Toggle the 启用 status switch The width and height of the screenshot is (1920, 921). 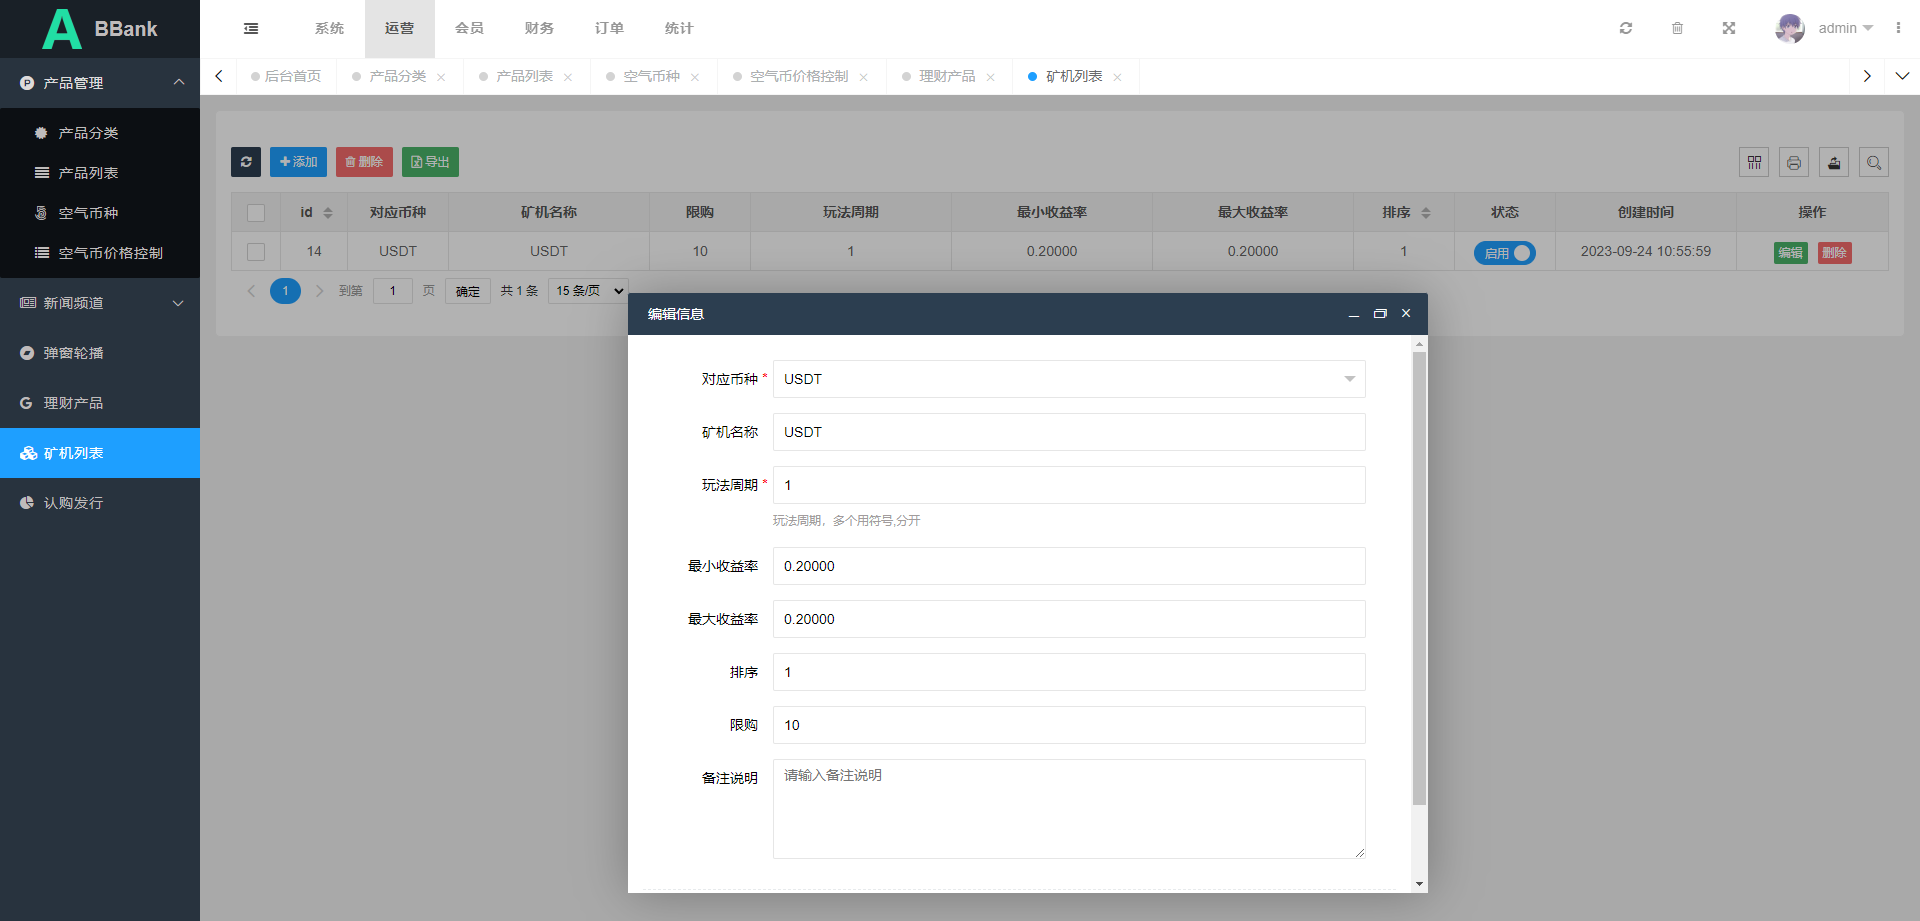click(x=1505, y=253)
